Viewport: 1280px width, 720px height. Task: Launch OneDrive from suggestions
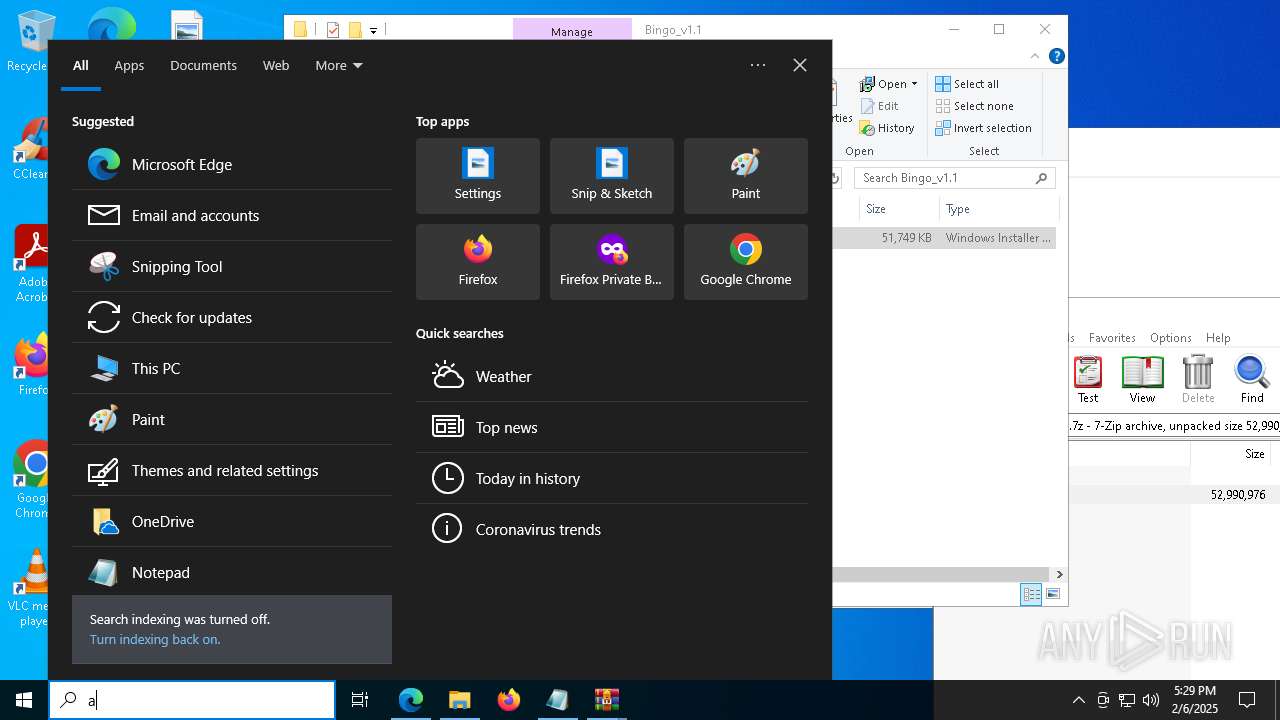pos(232,521)
